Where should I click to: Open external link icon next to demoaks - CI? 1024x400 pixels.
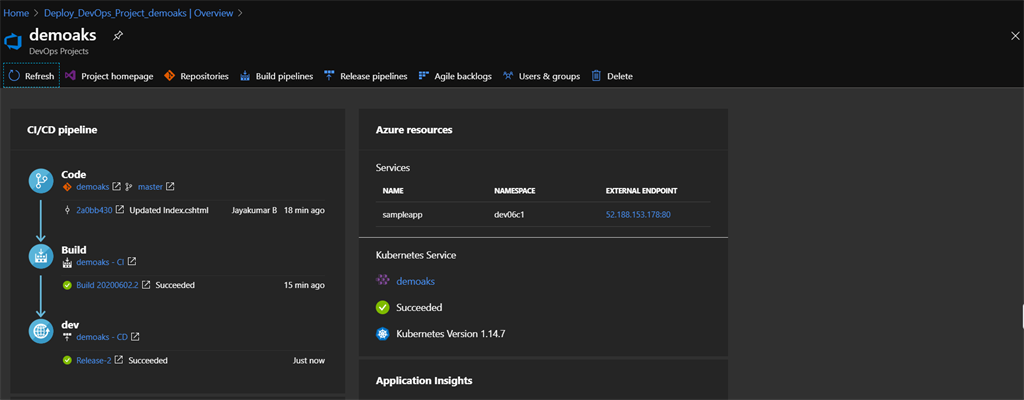(x=131, y=261)
